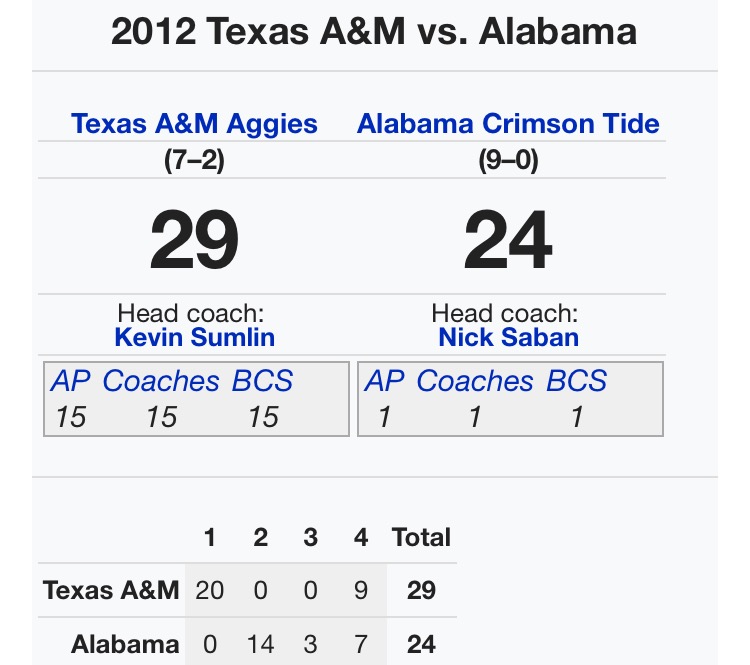750x665 pixels.
Task: Click the Alabama row header in the score table
Action: tap(125, 643)
